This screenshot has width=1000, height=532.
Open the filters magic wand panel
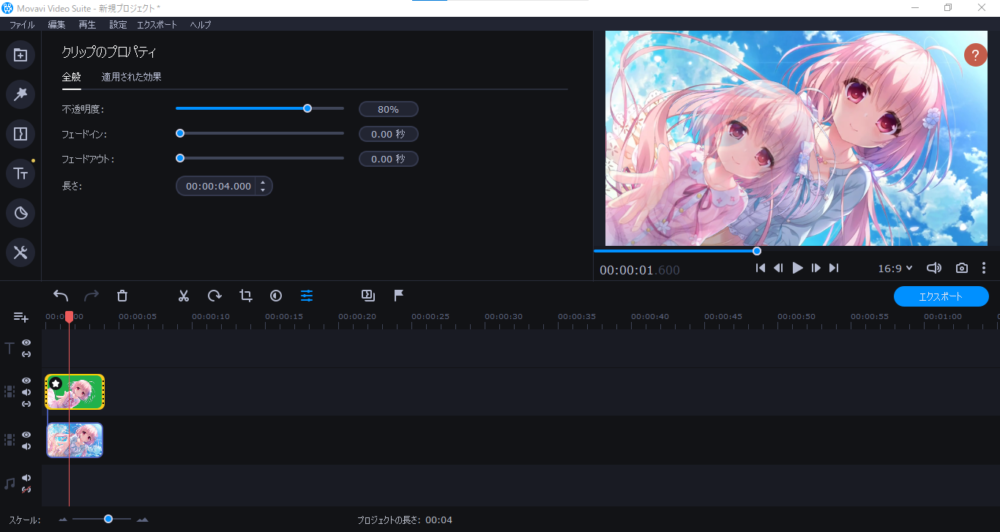tap(20, 94)
